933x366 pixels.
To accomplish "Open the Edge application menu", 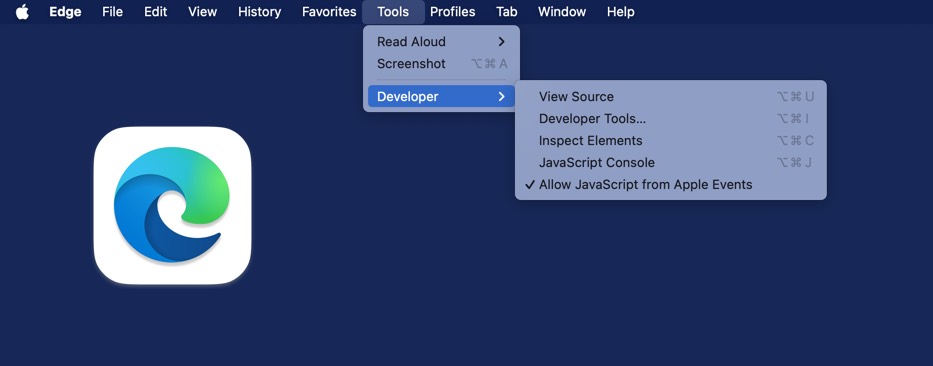I will click(65, 12).
